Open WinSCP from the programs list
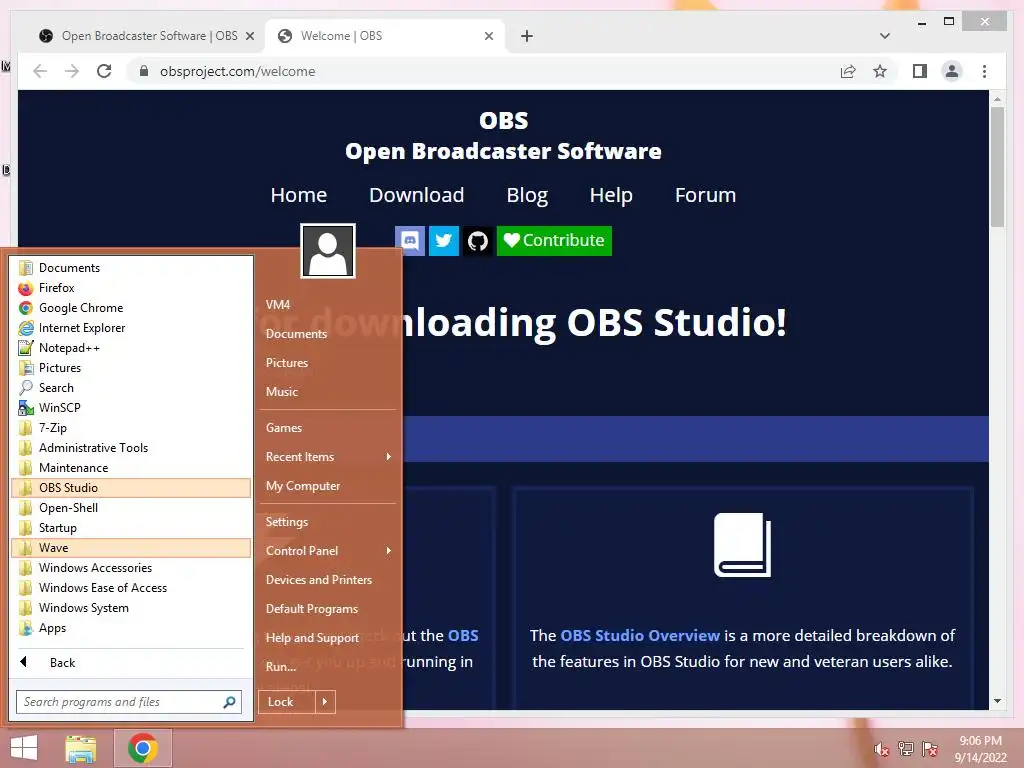 pos(131,408)
